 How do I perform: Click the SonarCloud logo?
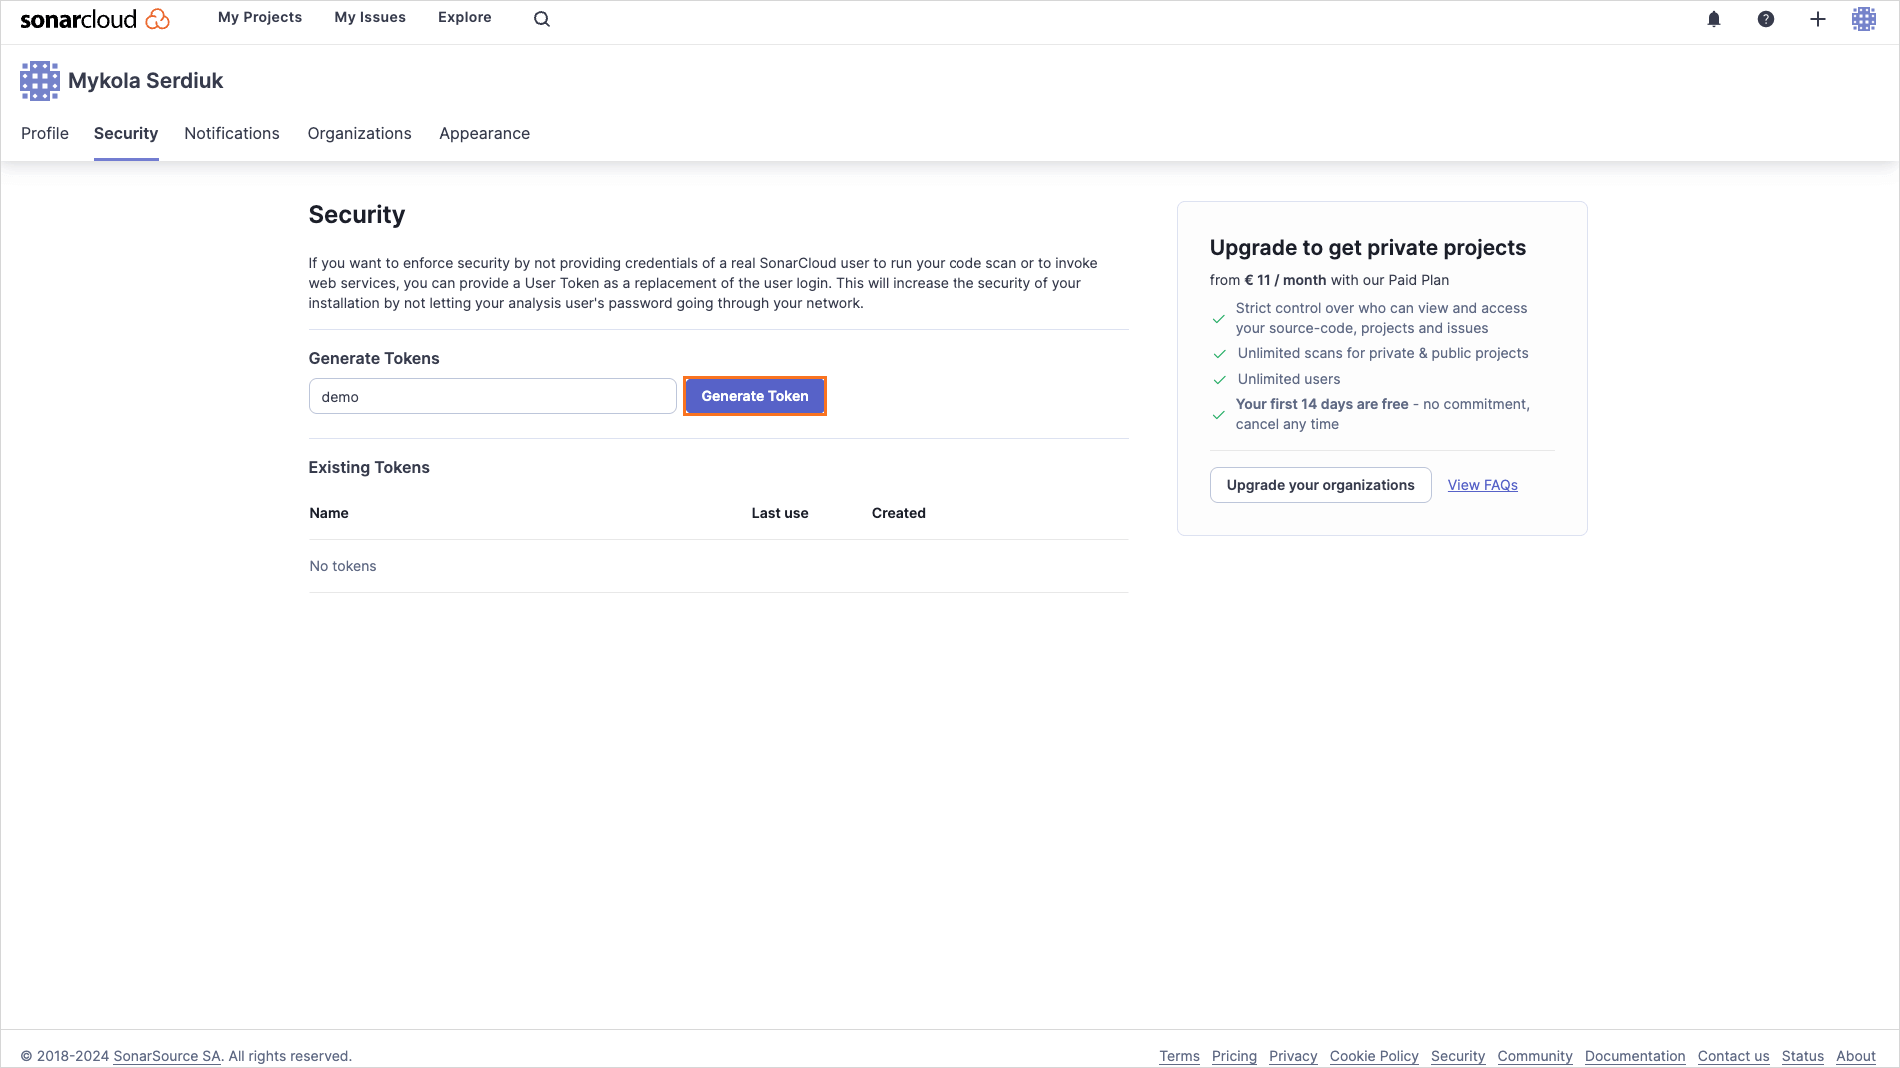pos(95,18)
